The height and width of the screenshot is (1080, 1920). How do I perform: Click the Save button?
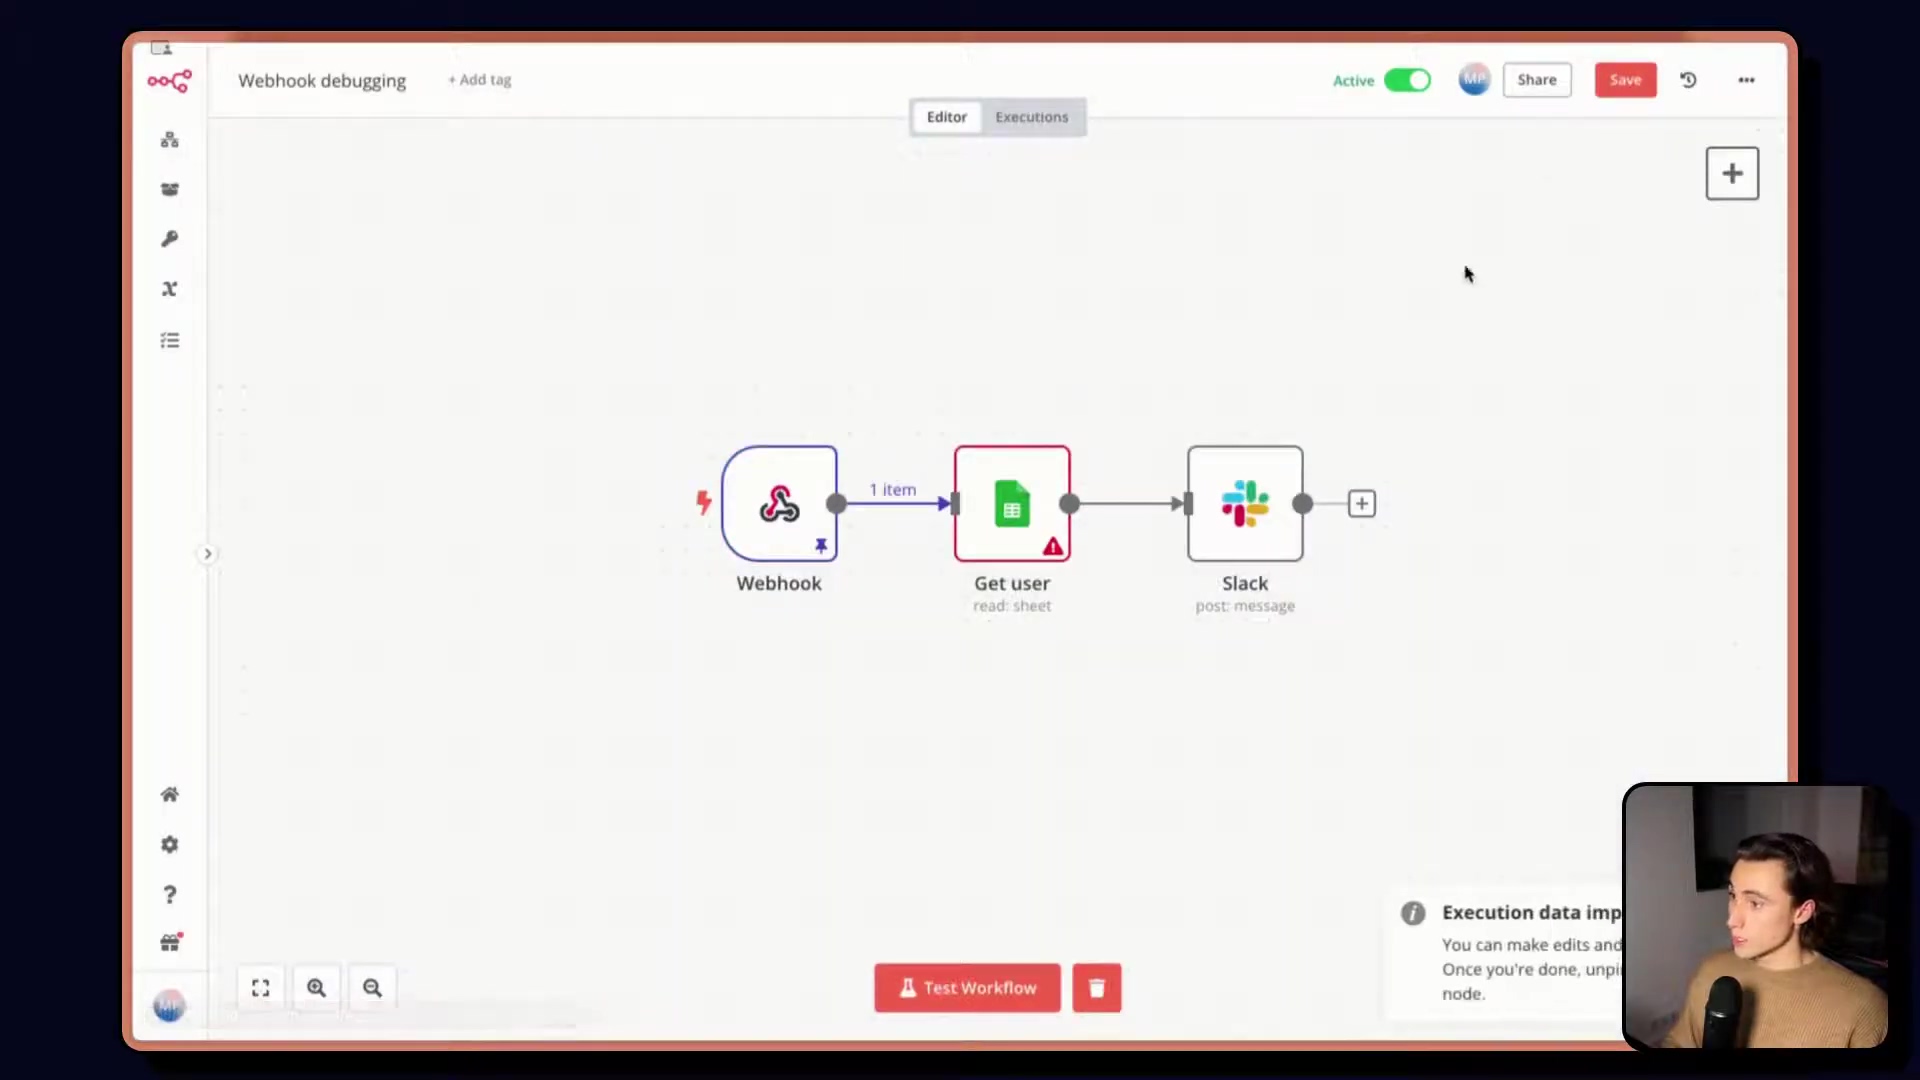[1625, 80]
